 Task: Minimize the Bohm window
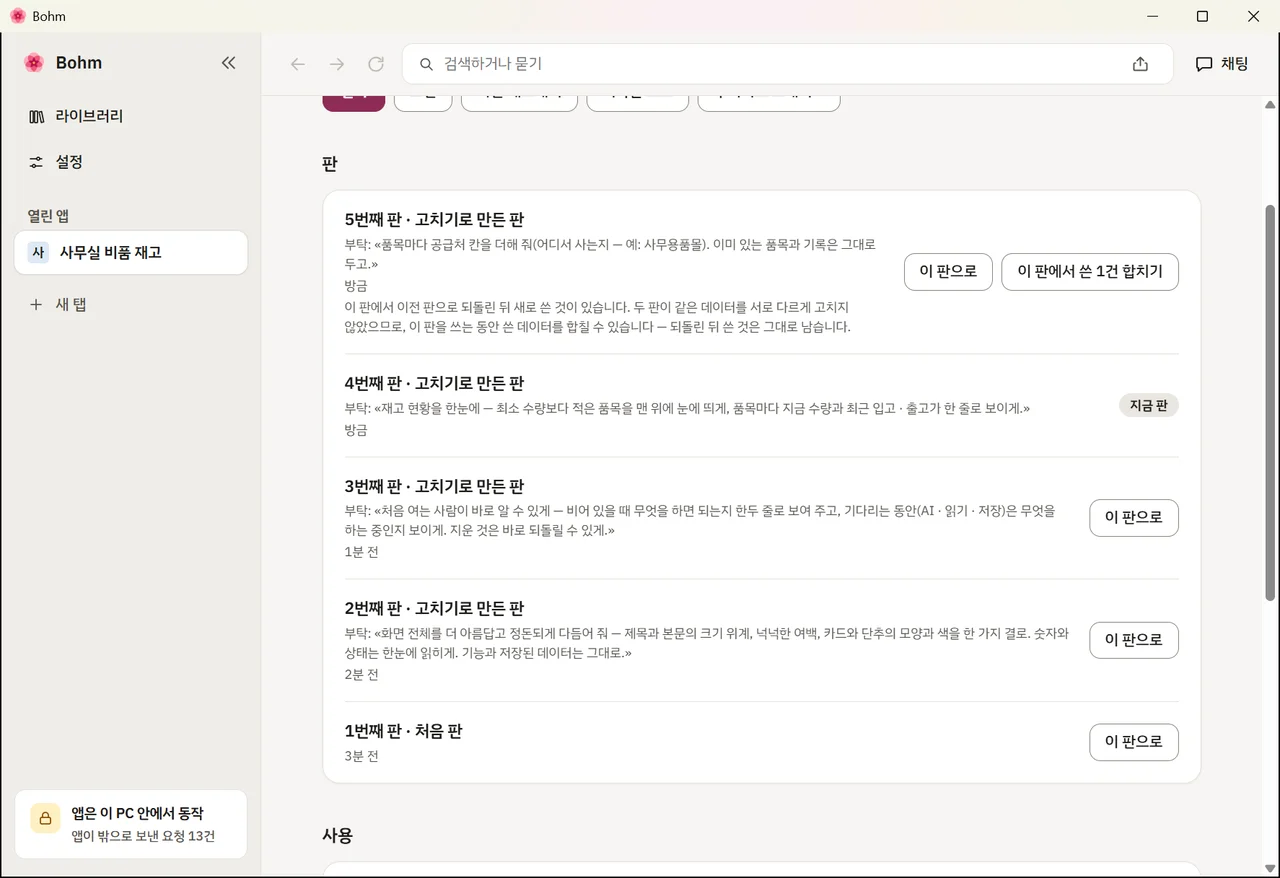coord(1151,16)
